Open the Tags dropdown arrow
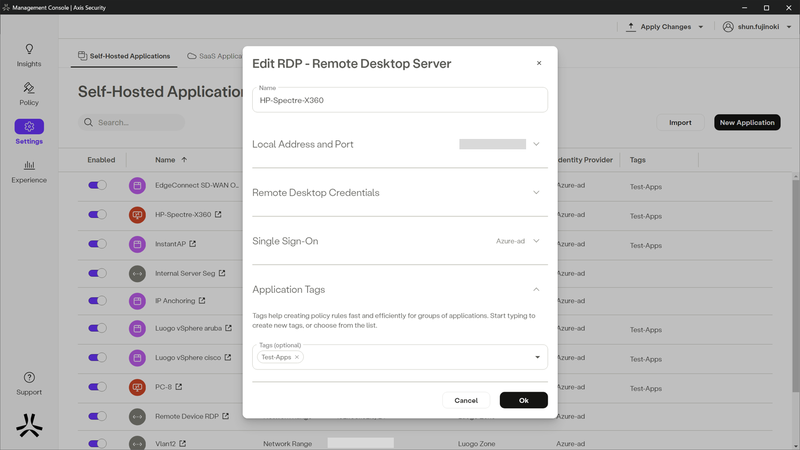This screenshot has height=450, width=800. point(537,357)
